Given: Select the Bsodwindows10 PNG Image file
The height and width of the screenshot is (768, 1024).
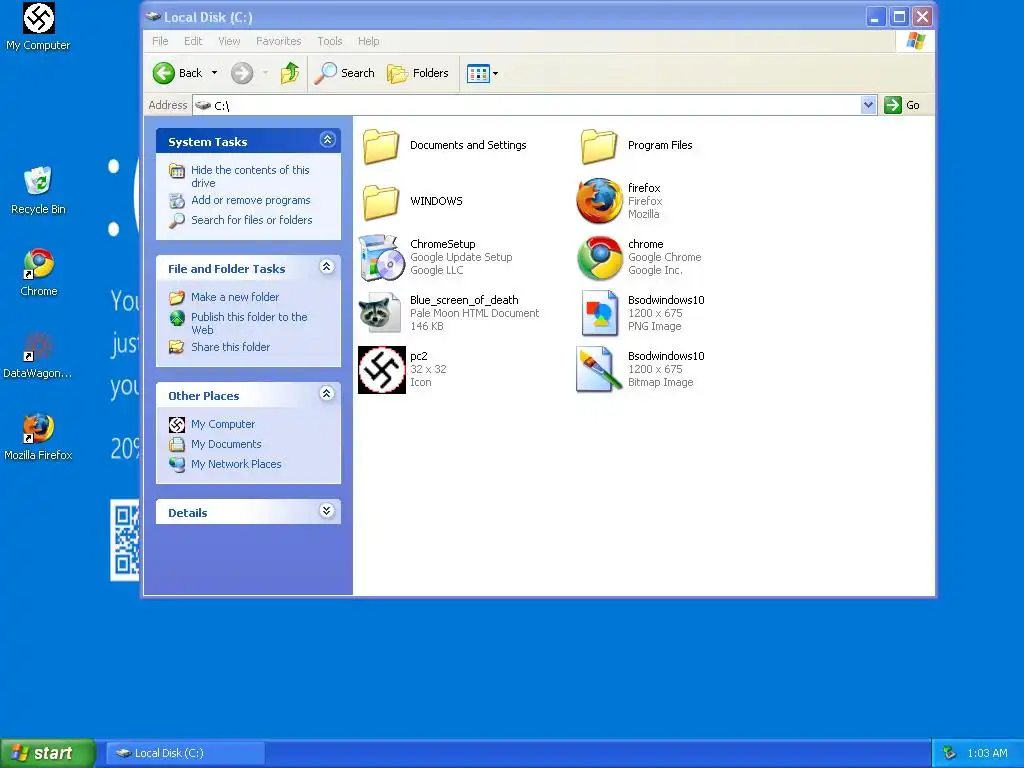Looking at the screenshot, I should (641, 313).
